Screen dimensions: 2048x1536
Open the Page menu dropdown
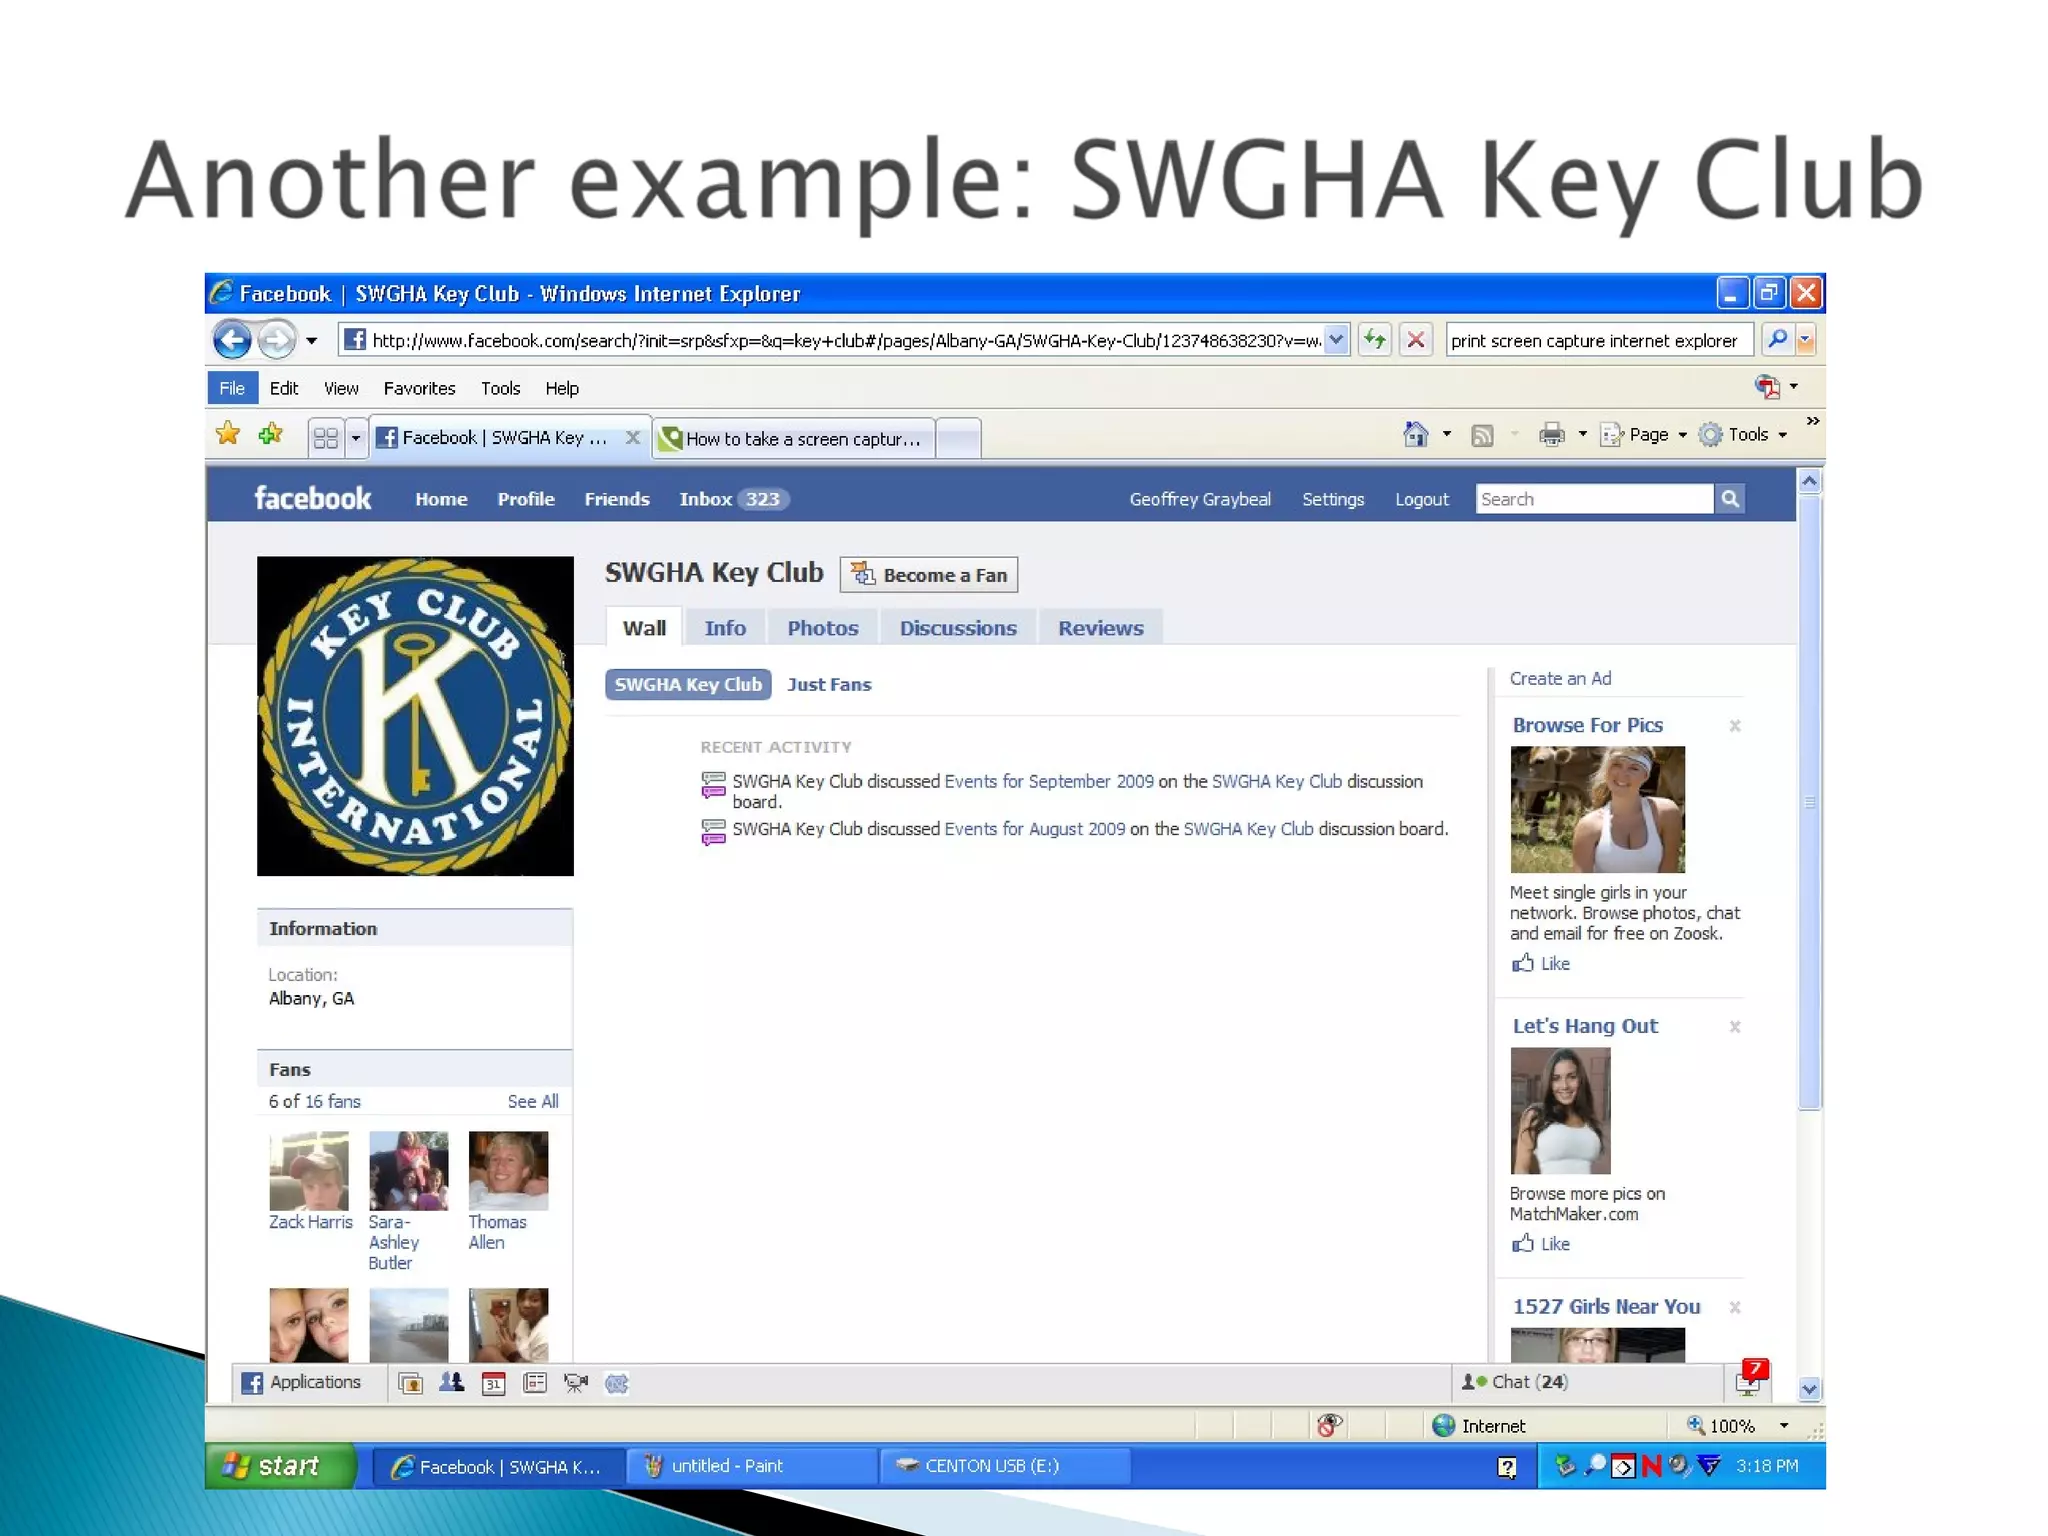pos(1647,434)
